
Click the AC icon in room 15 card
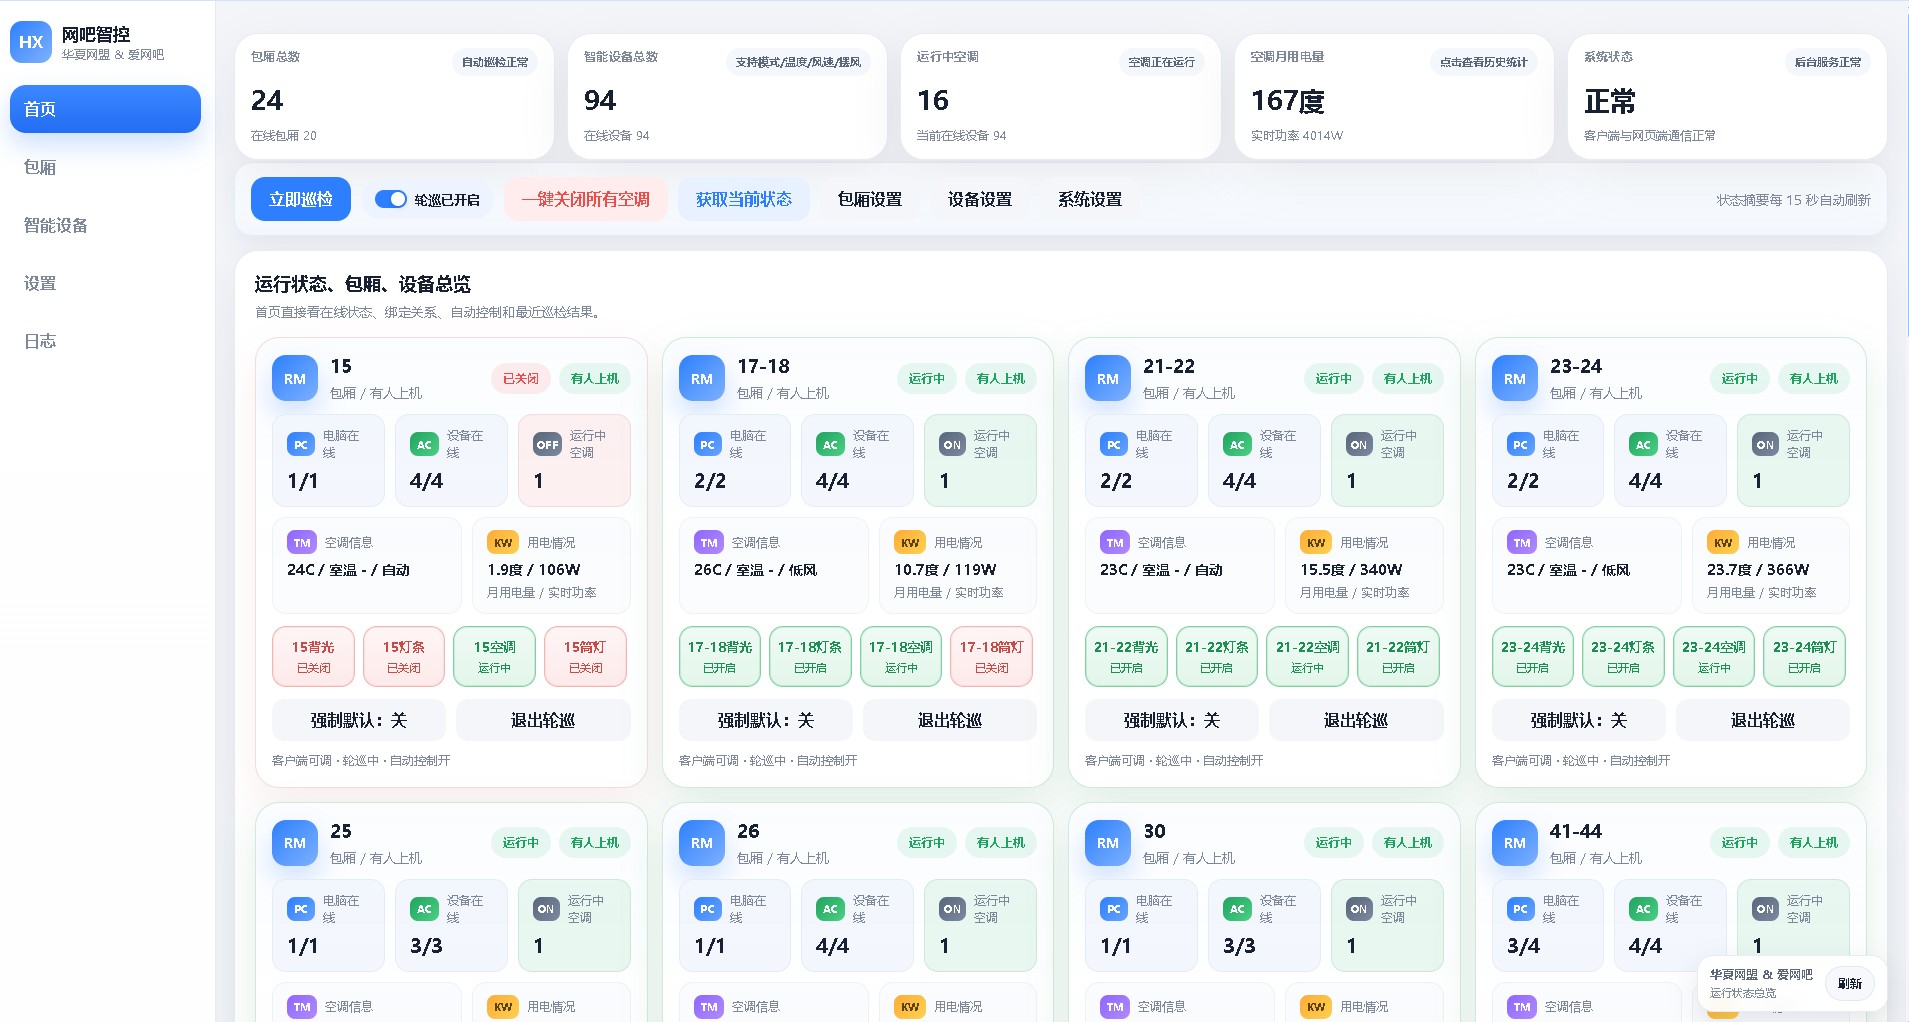point(425,445)
